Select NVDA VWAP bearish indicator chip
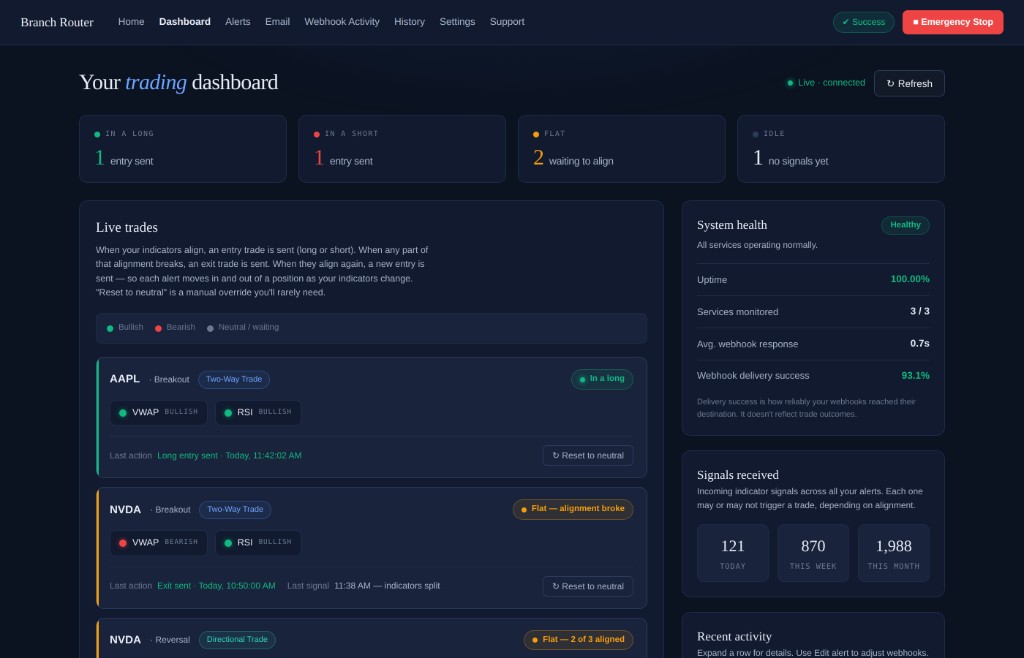Screen dimensions: 1024x658 (x=159, y=542)
